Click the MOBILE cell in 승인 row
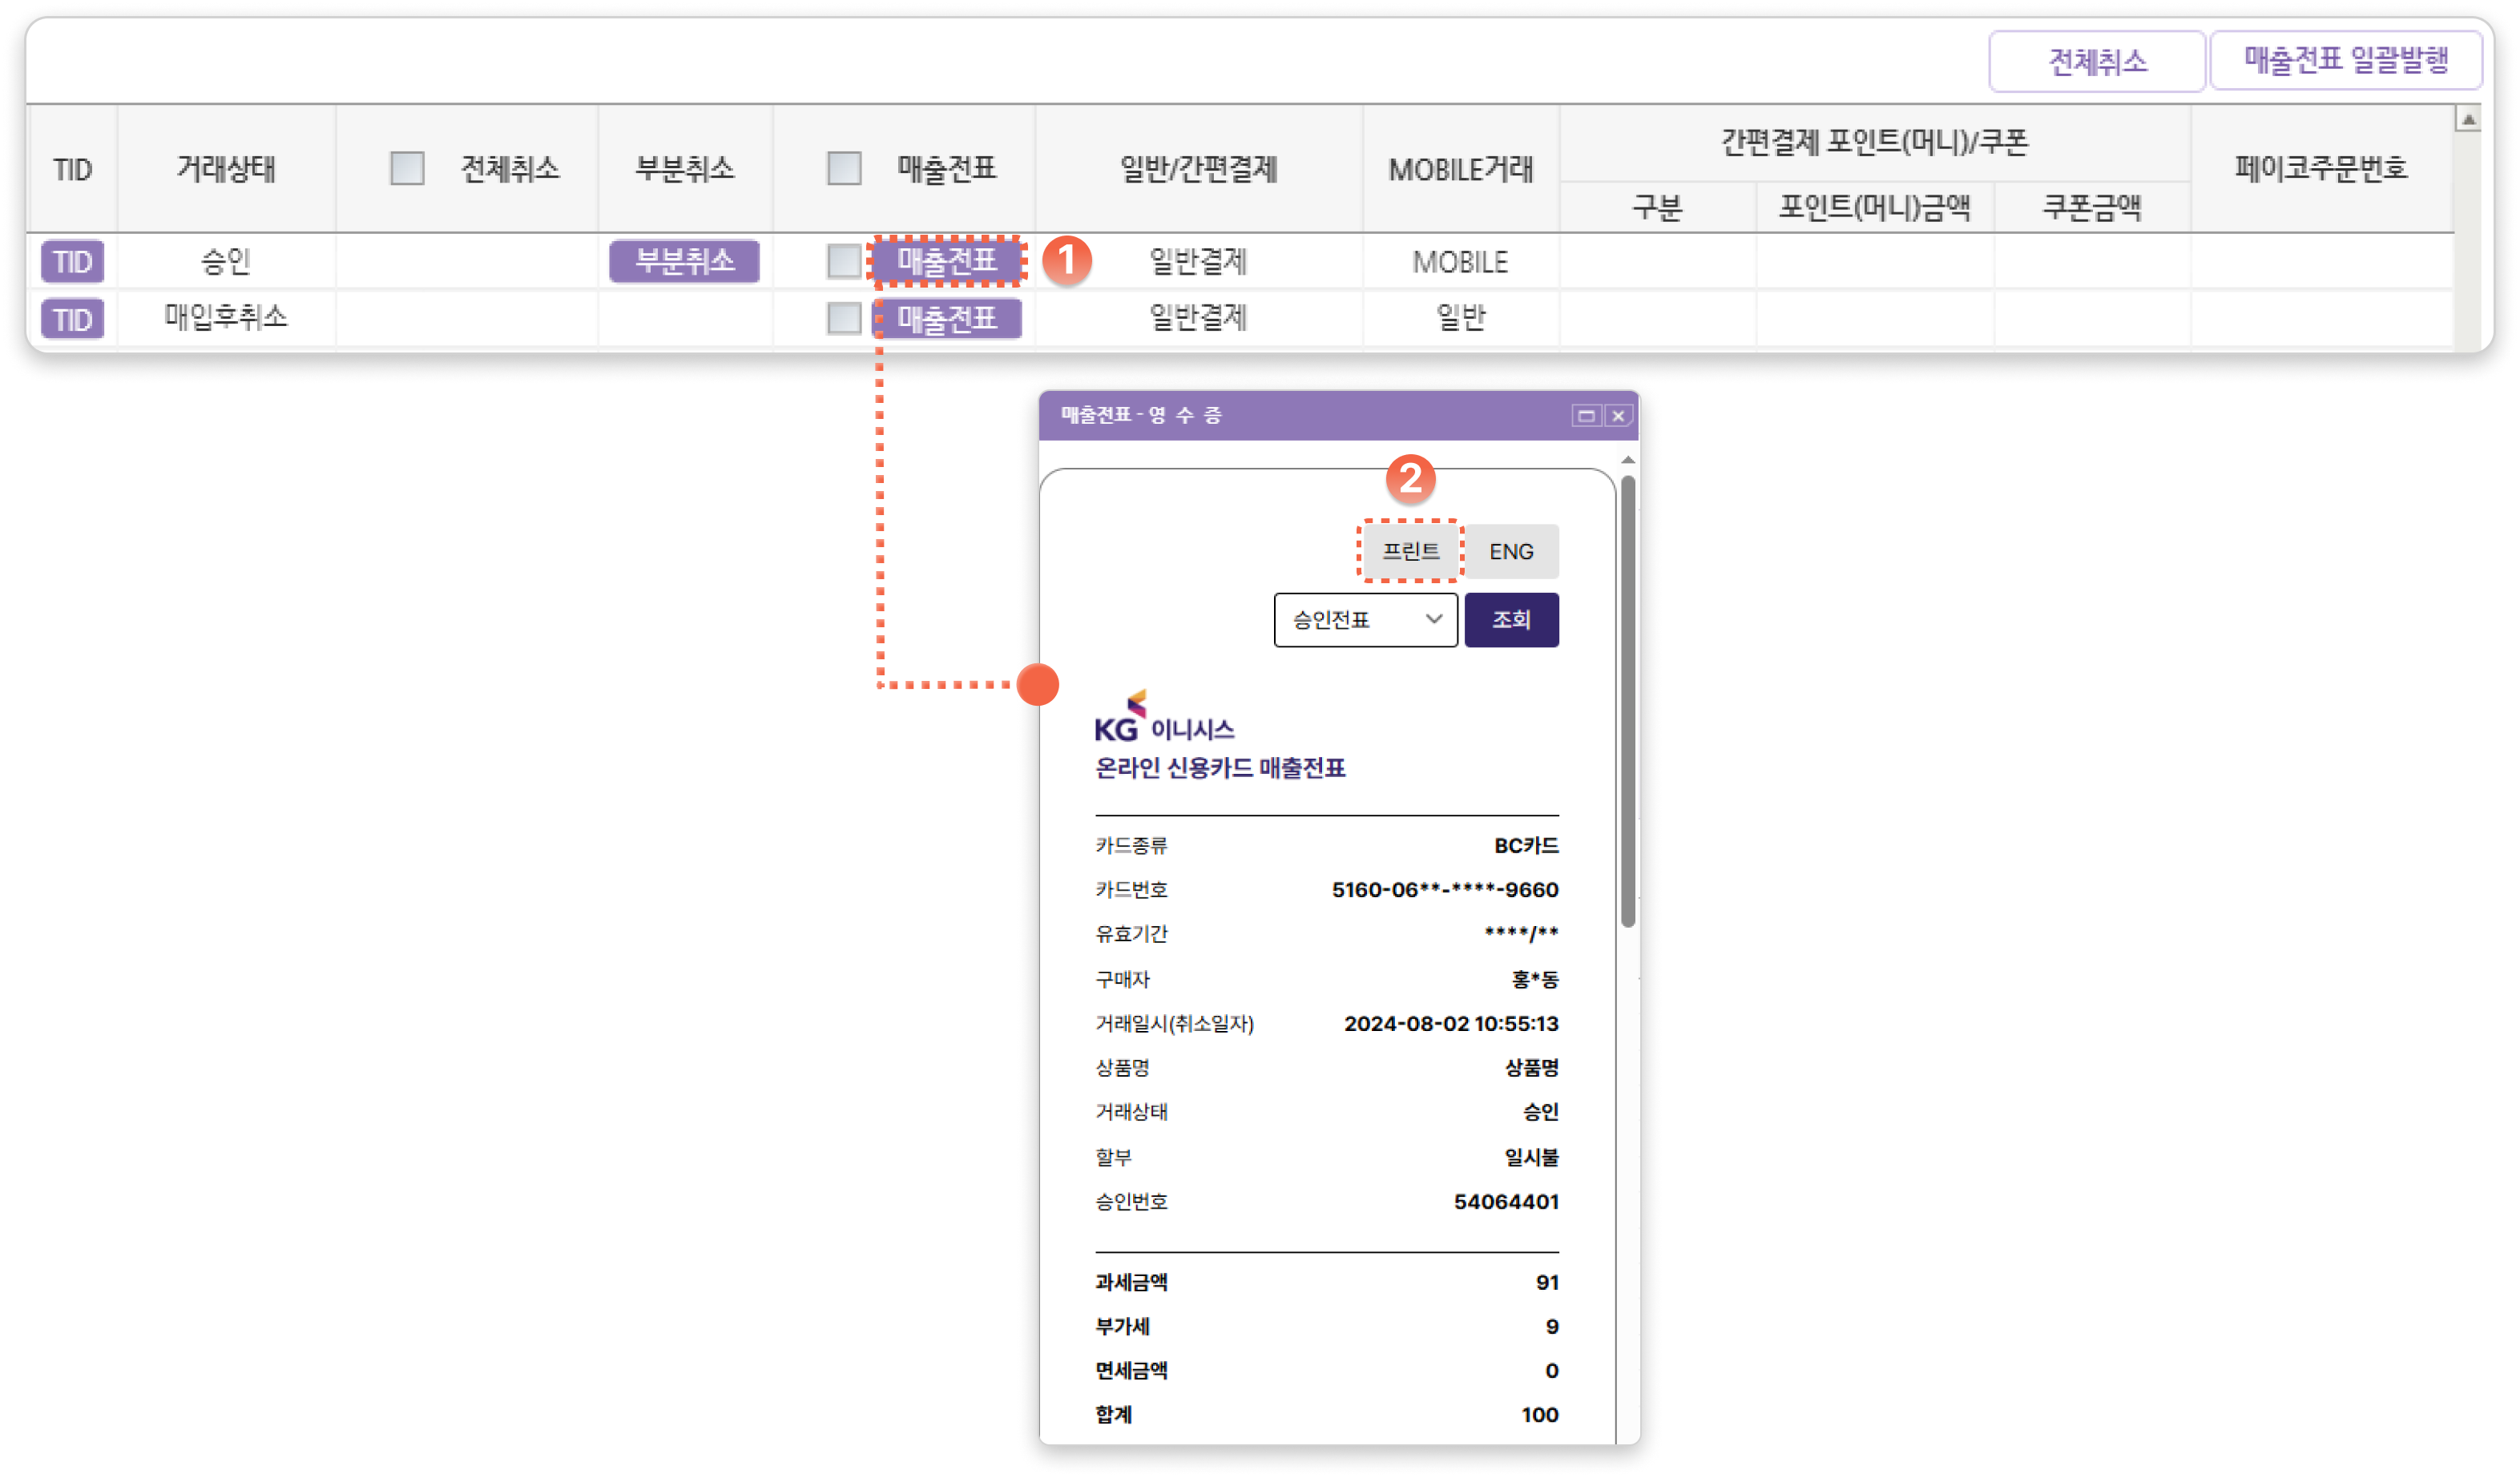 1460,262
